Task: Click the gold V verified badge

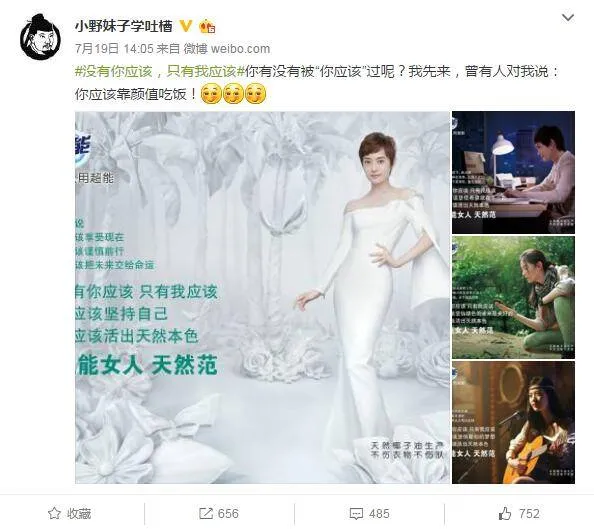Action: pyautogui.click(x=186, y=26)
